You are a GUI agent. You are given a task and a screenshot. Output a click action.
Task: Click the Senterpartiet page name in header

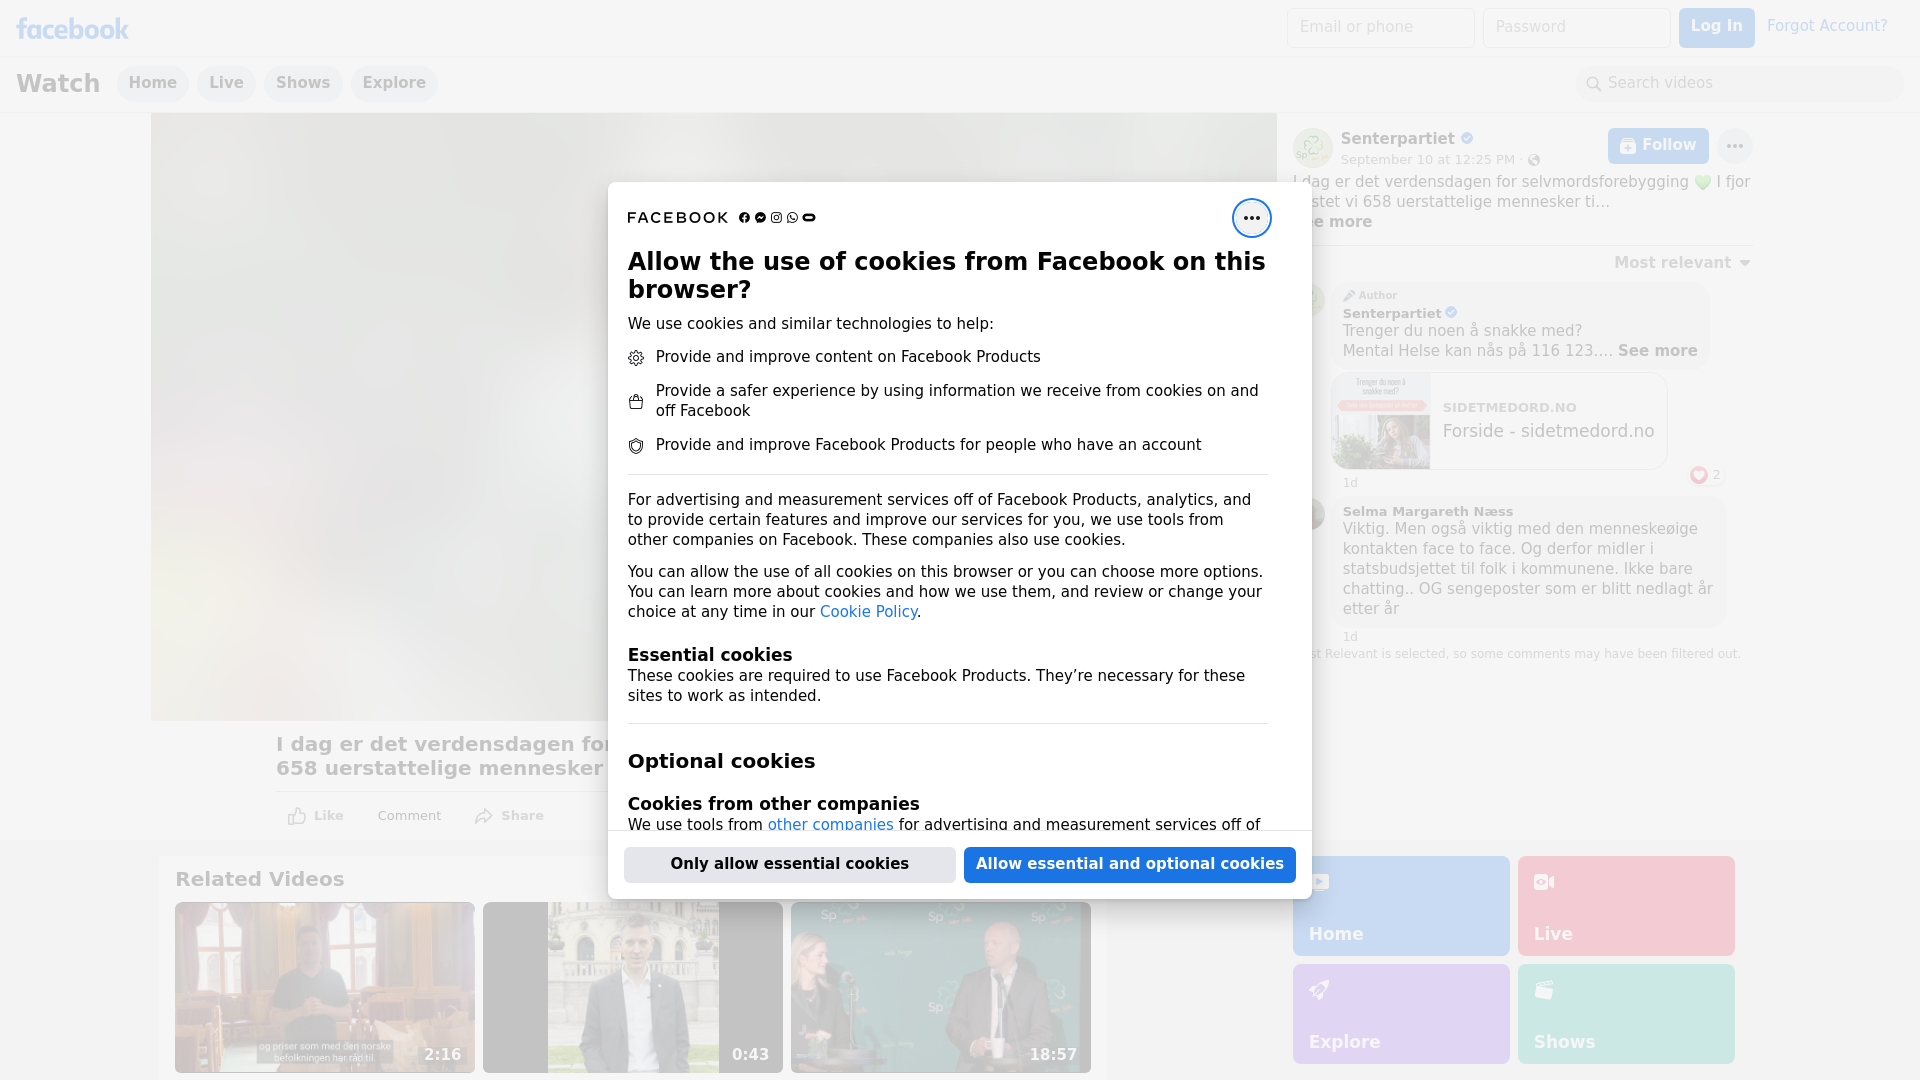click(1397, 139)
